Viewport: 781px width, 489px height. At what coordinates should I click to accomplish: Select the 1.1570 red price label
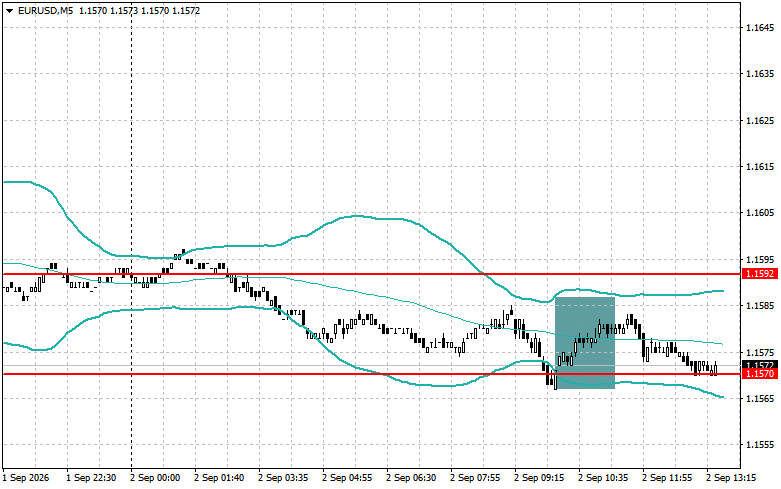[760, 374]
